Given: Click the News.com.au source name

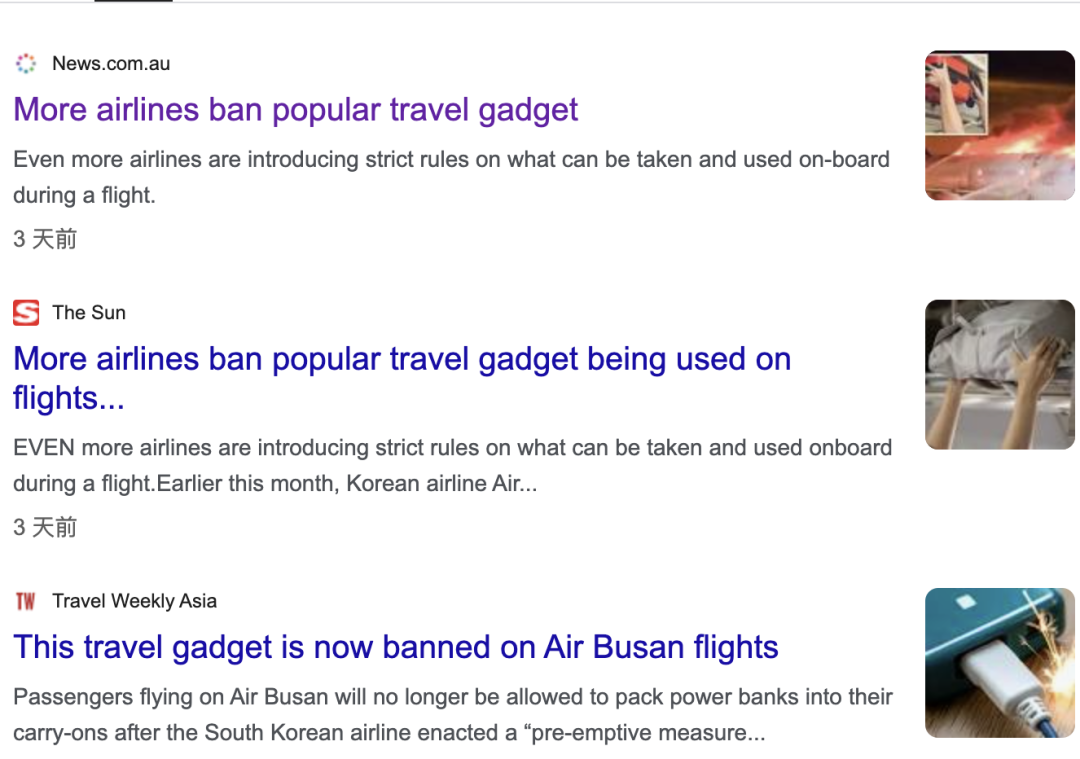Looking at the screenshot, I should [x=111, y=64].
